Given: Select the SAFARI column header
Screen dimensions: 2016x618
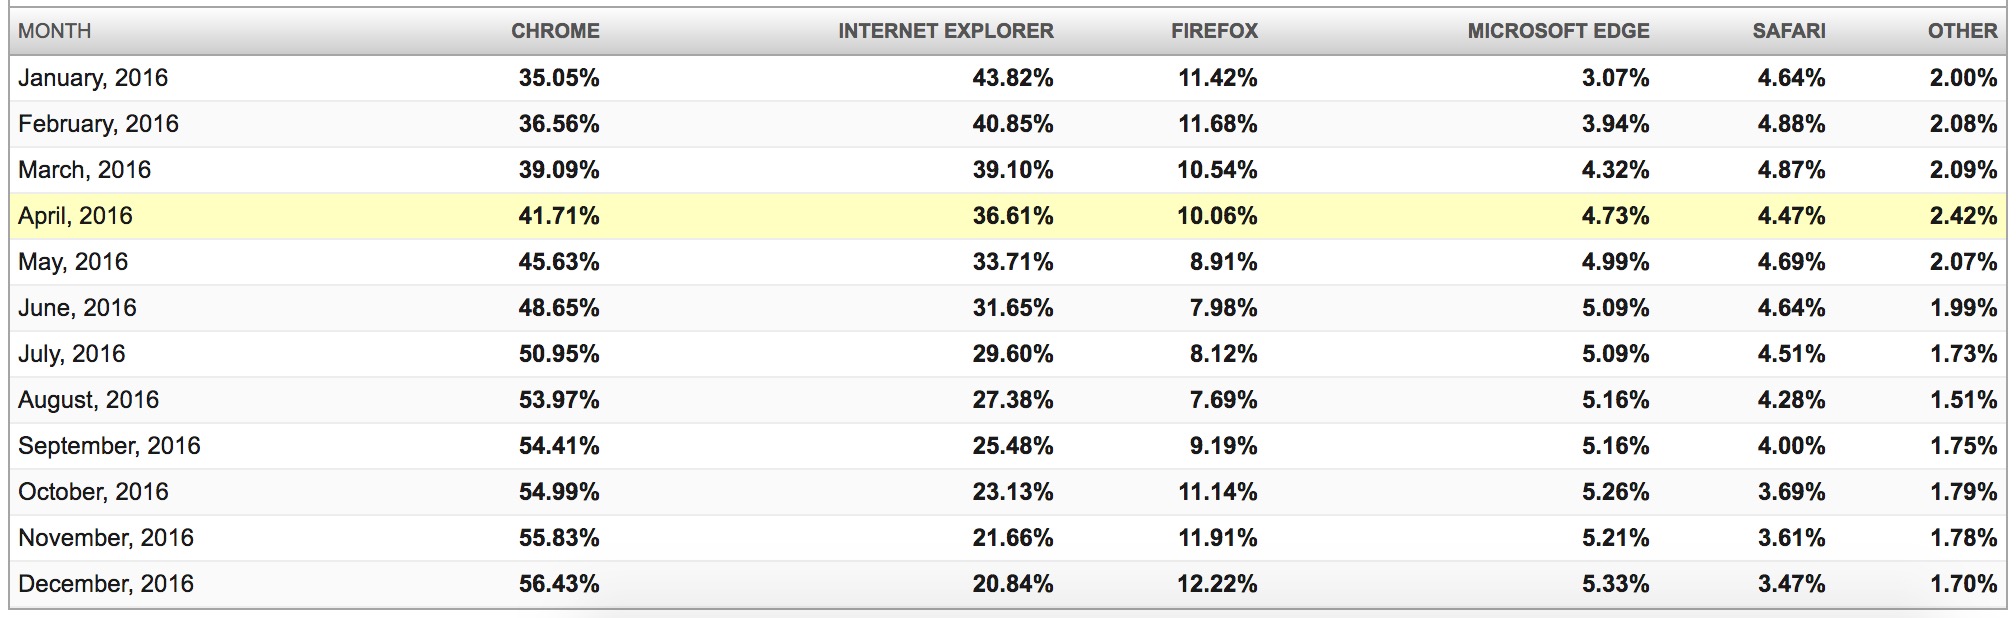Looking at the screenshot, I should point(1788,31).
